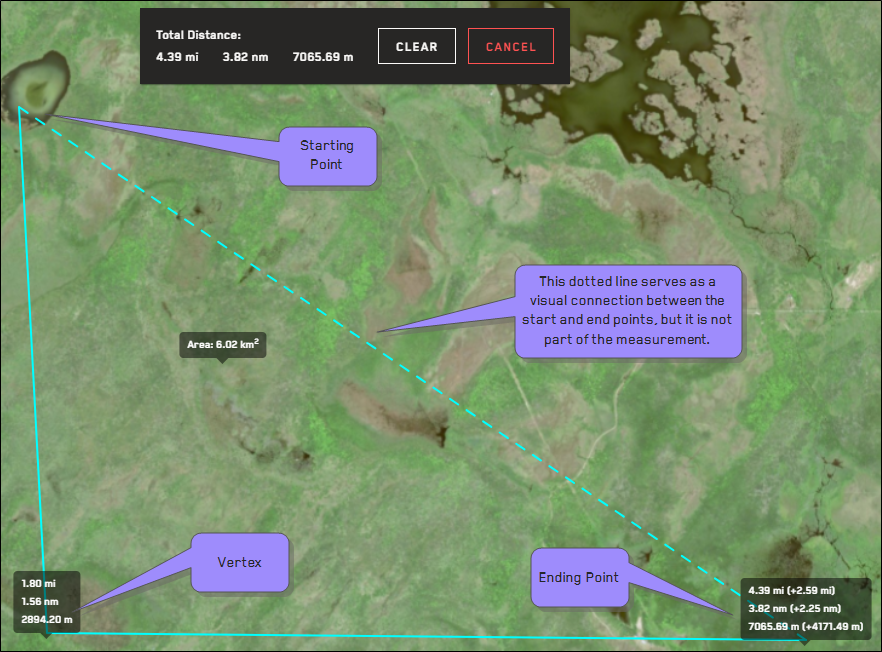The image size is (882, 652).
Task: Click the 3.82 nm (+2.25 nm) ending label
Action: [794, 608]
